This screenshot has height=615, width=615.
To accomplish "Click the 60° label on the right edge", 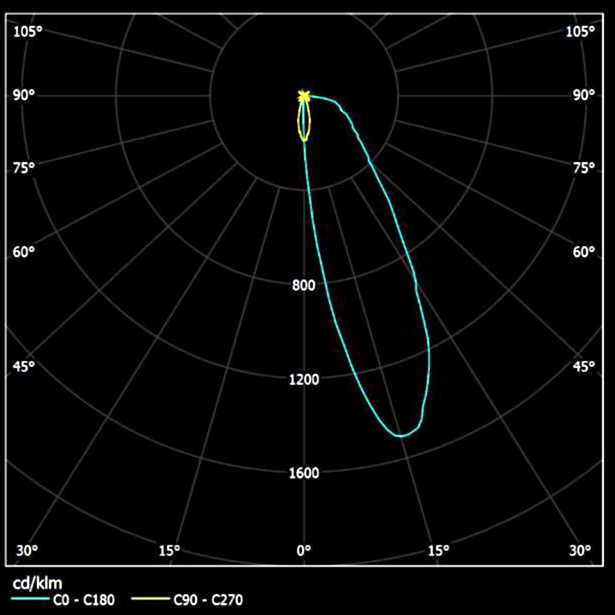I will [x=584, y=252].
